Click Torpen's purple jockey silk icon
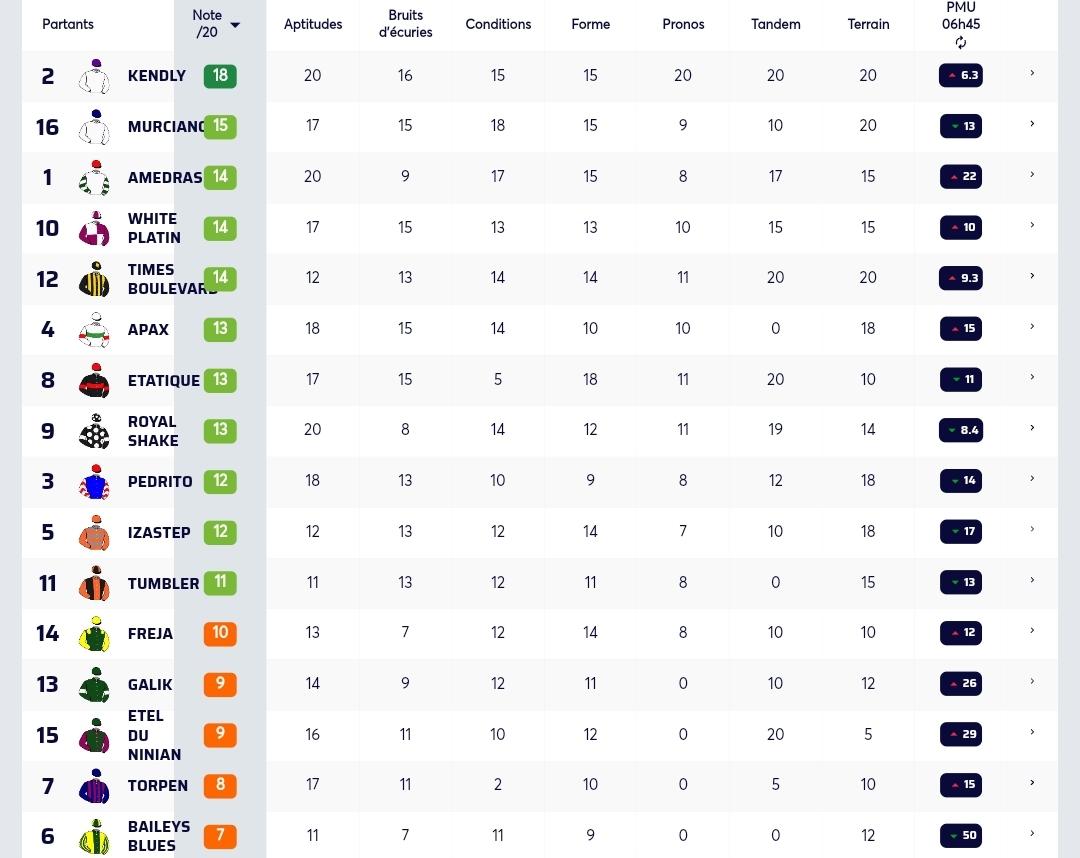 click(94, 786)
